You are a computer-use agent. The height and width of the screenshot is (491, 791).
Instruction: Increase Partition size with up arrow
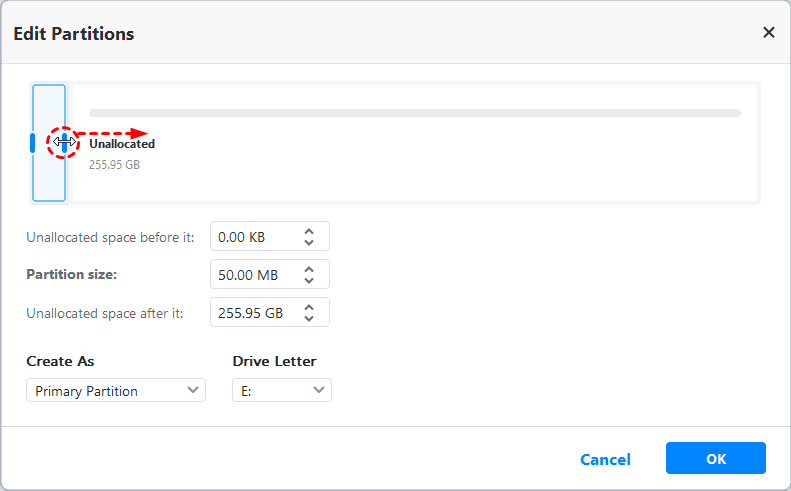[309, 269]
